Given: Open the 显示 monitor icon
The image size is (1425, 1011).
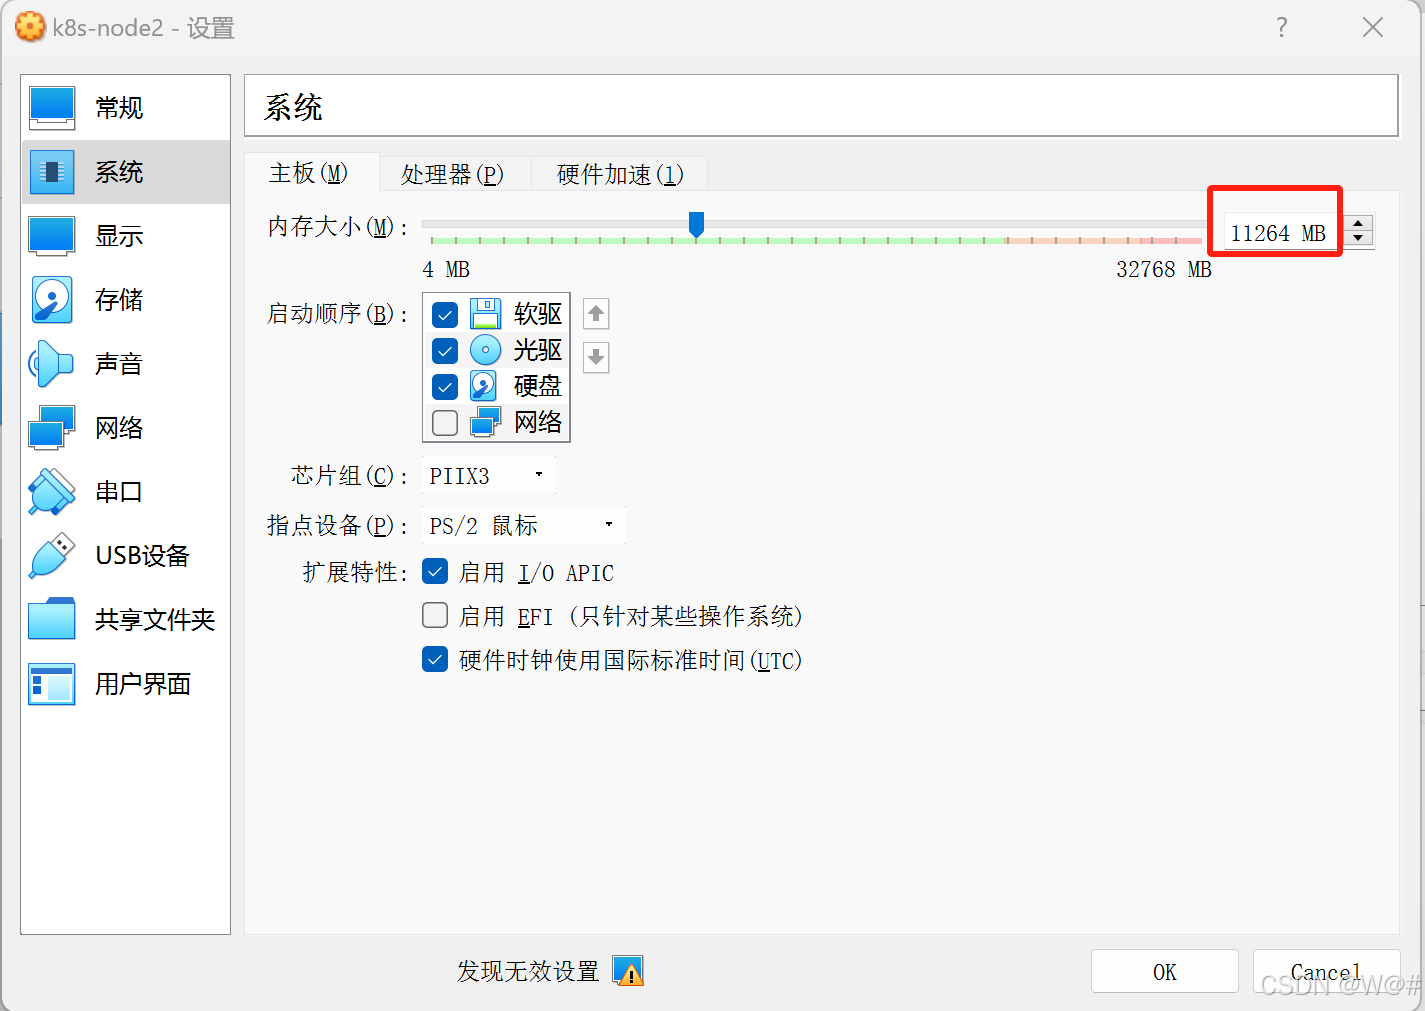Looking at the screenshot, I should (52, 236).
